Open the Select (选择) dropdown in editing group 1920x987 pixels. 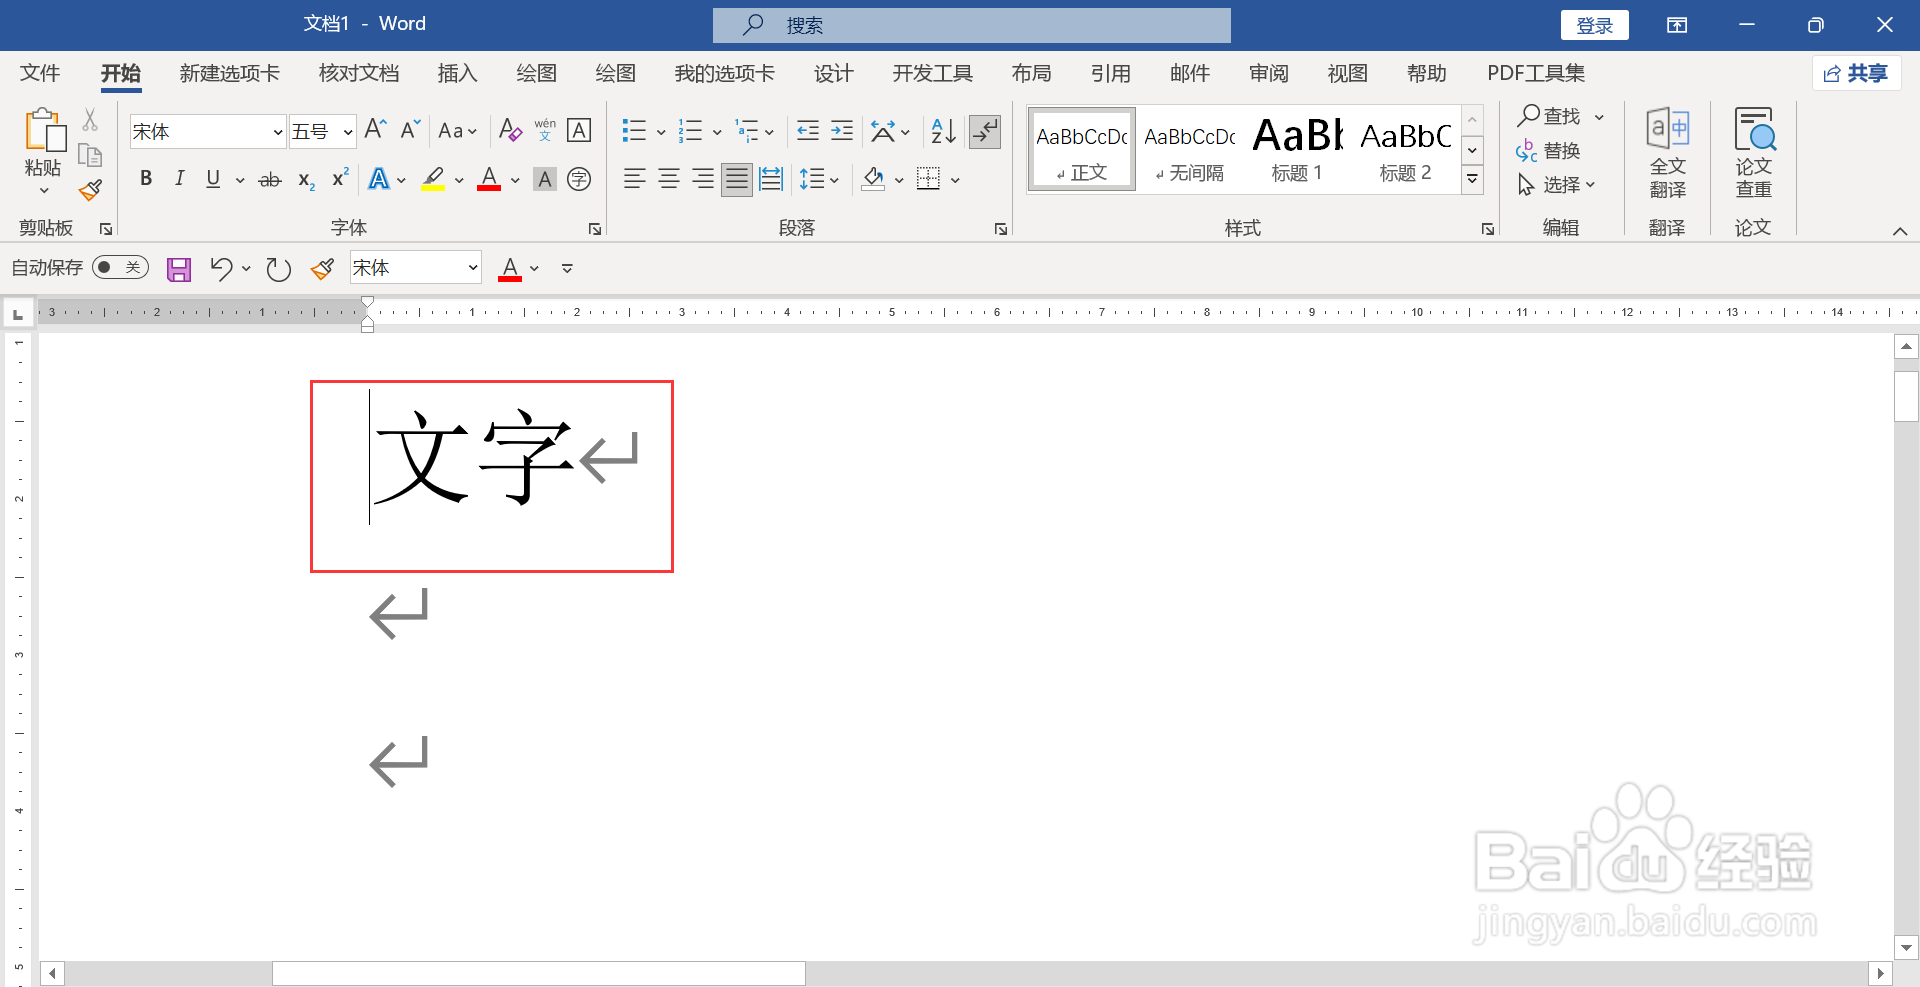tap(1556, 185)
